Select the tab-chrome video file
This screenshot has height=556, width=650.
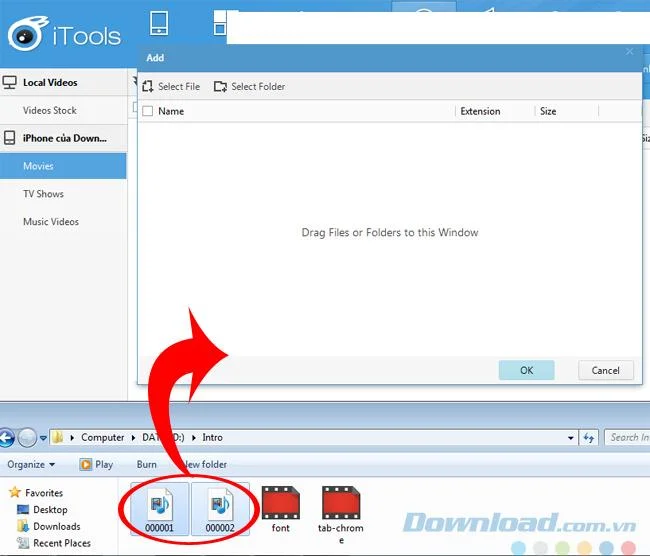[x=341, y=514]
